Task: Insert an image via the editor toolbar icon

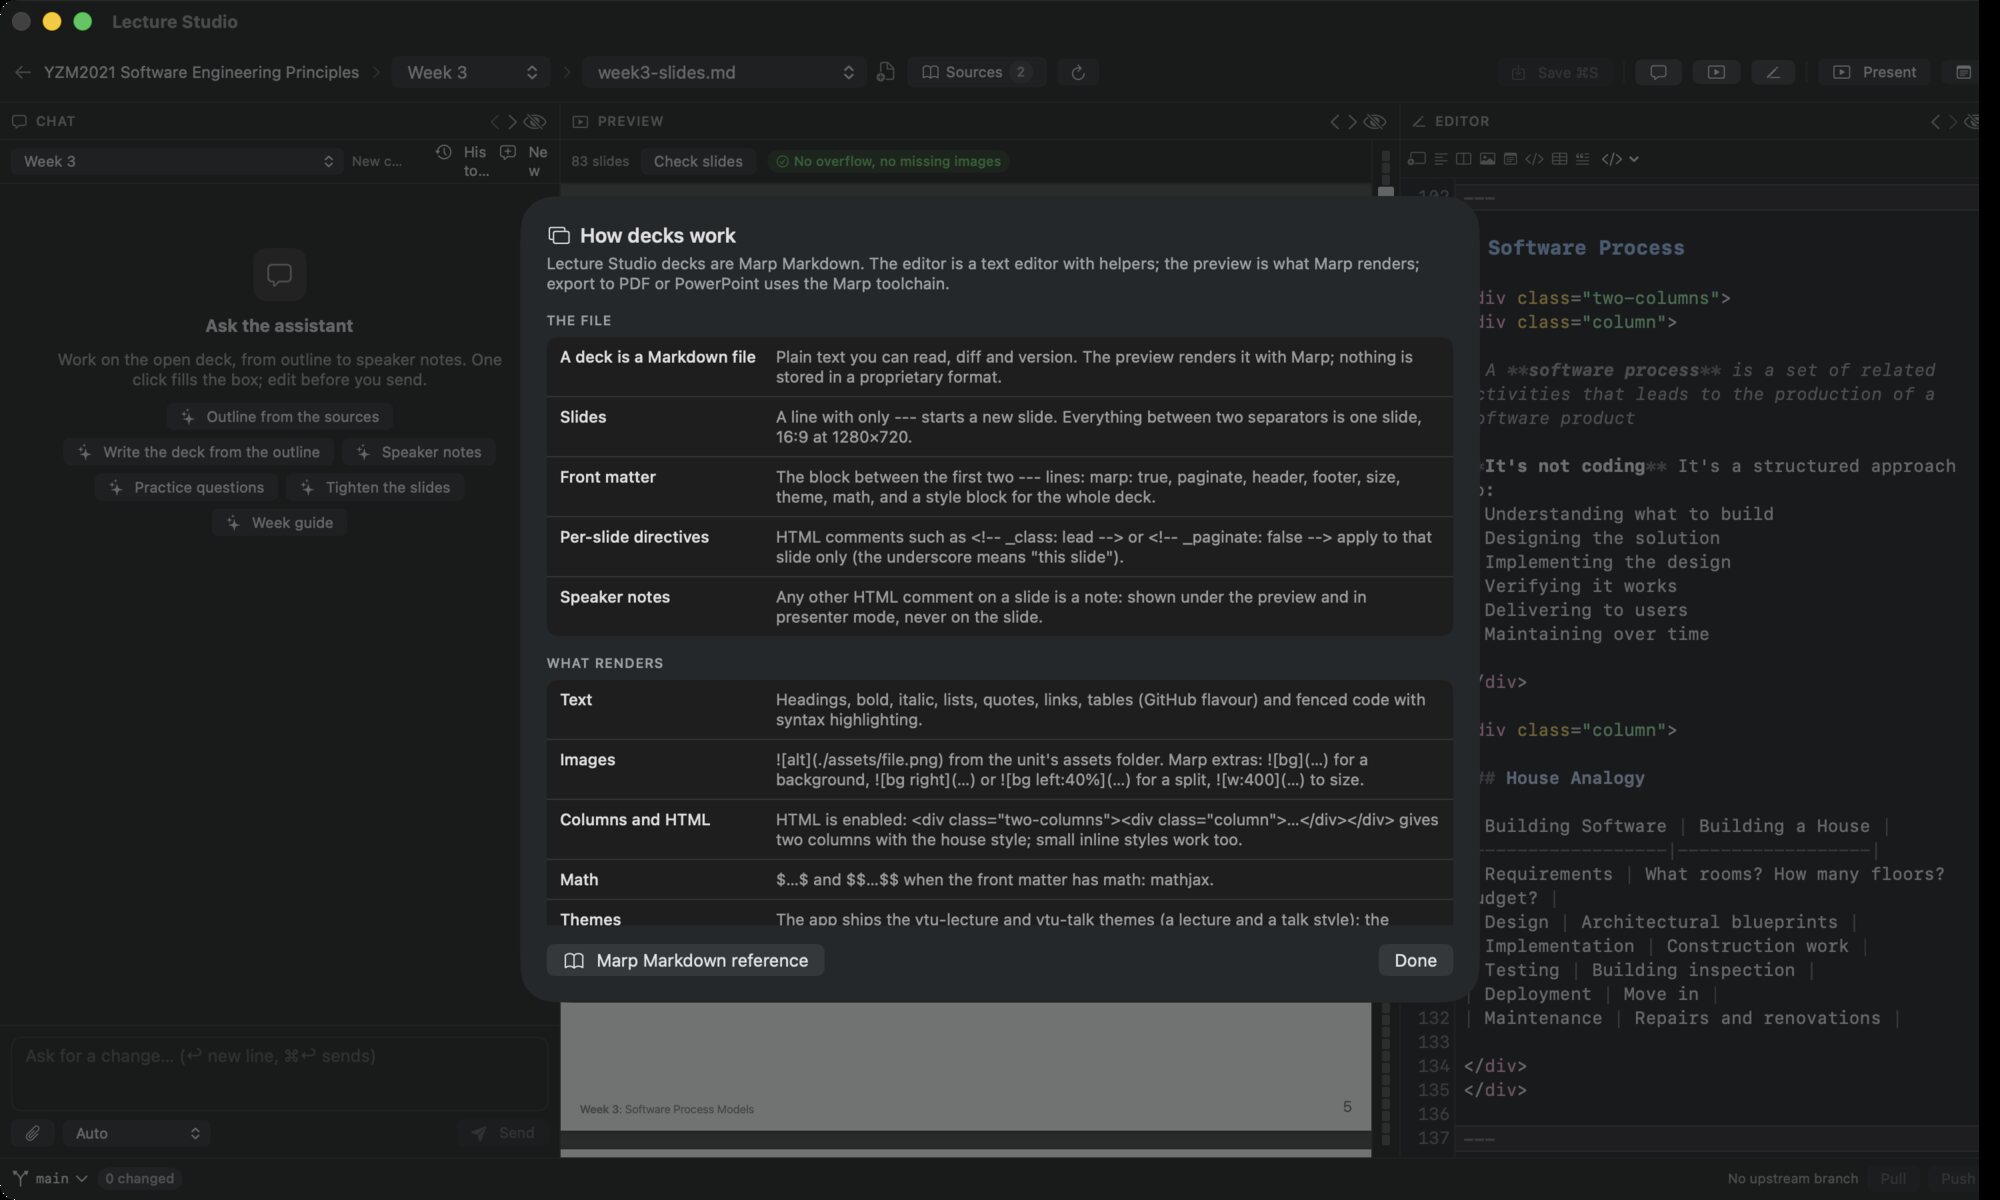Action: coord(1487,159)
